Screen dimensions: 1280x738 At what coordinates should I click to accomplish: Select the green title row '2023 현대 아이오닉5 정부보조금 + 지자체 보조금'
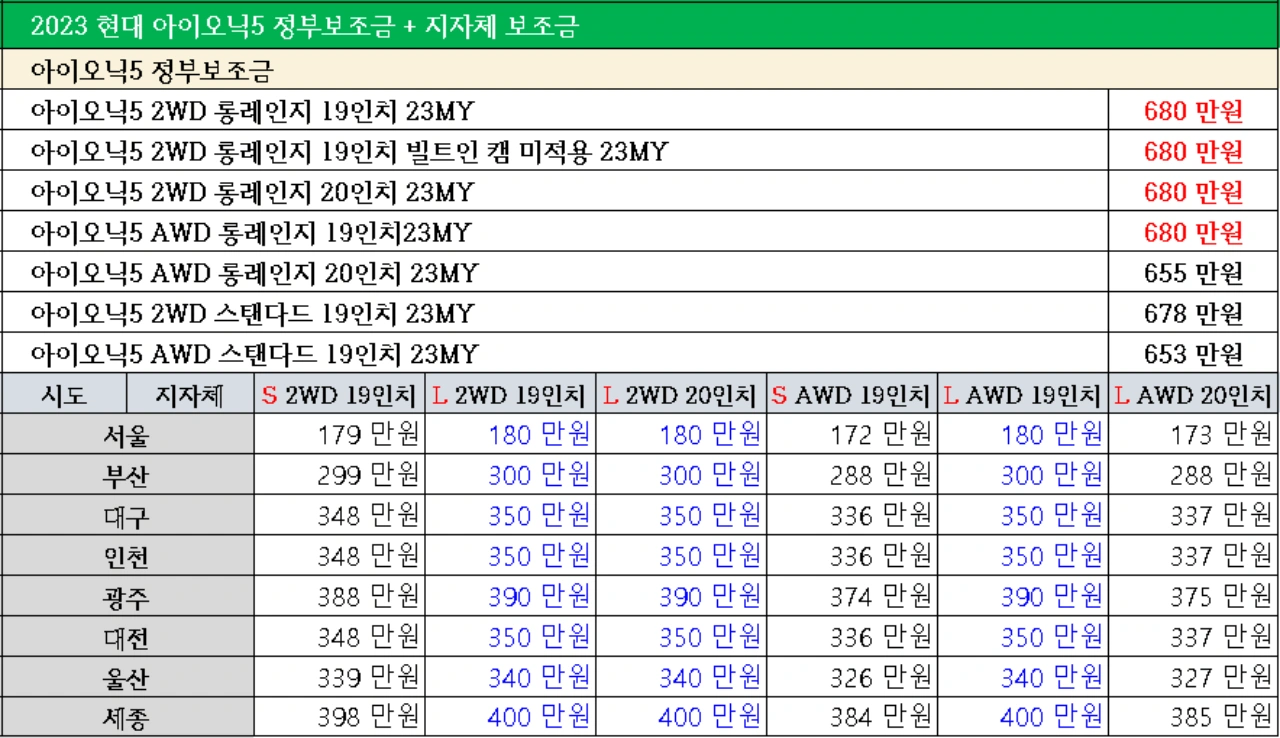point(640,26)
